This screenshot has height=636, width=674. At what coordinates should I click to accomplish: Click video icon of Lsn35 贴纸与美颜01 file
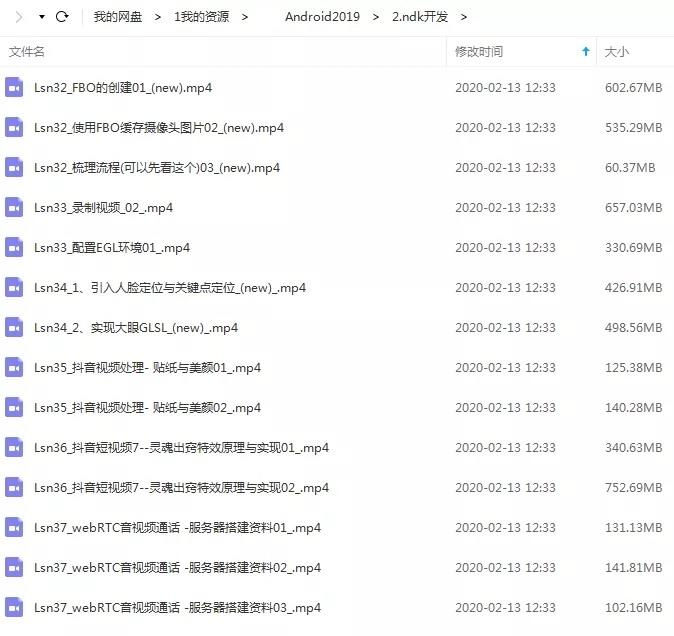(14, 367)
